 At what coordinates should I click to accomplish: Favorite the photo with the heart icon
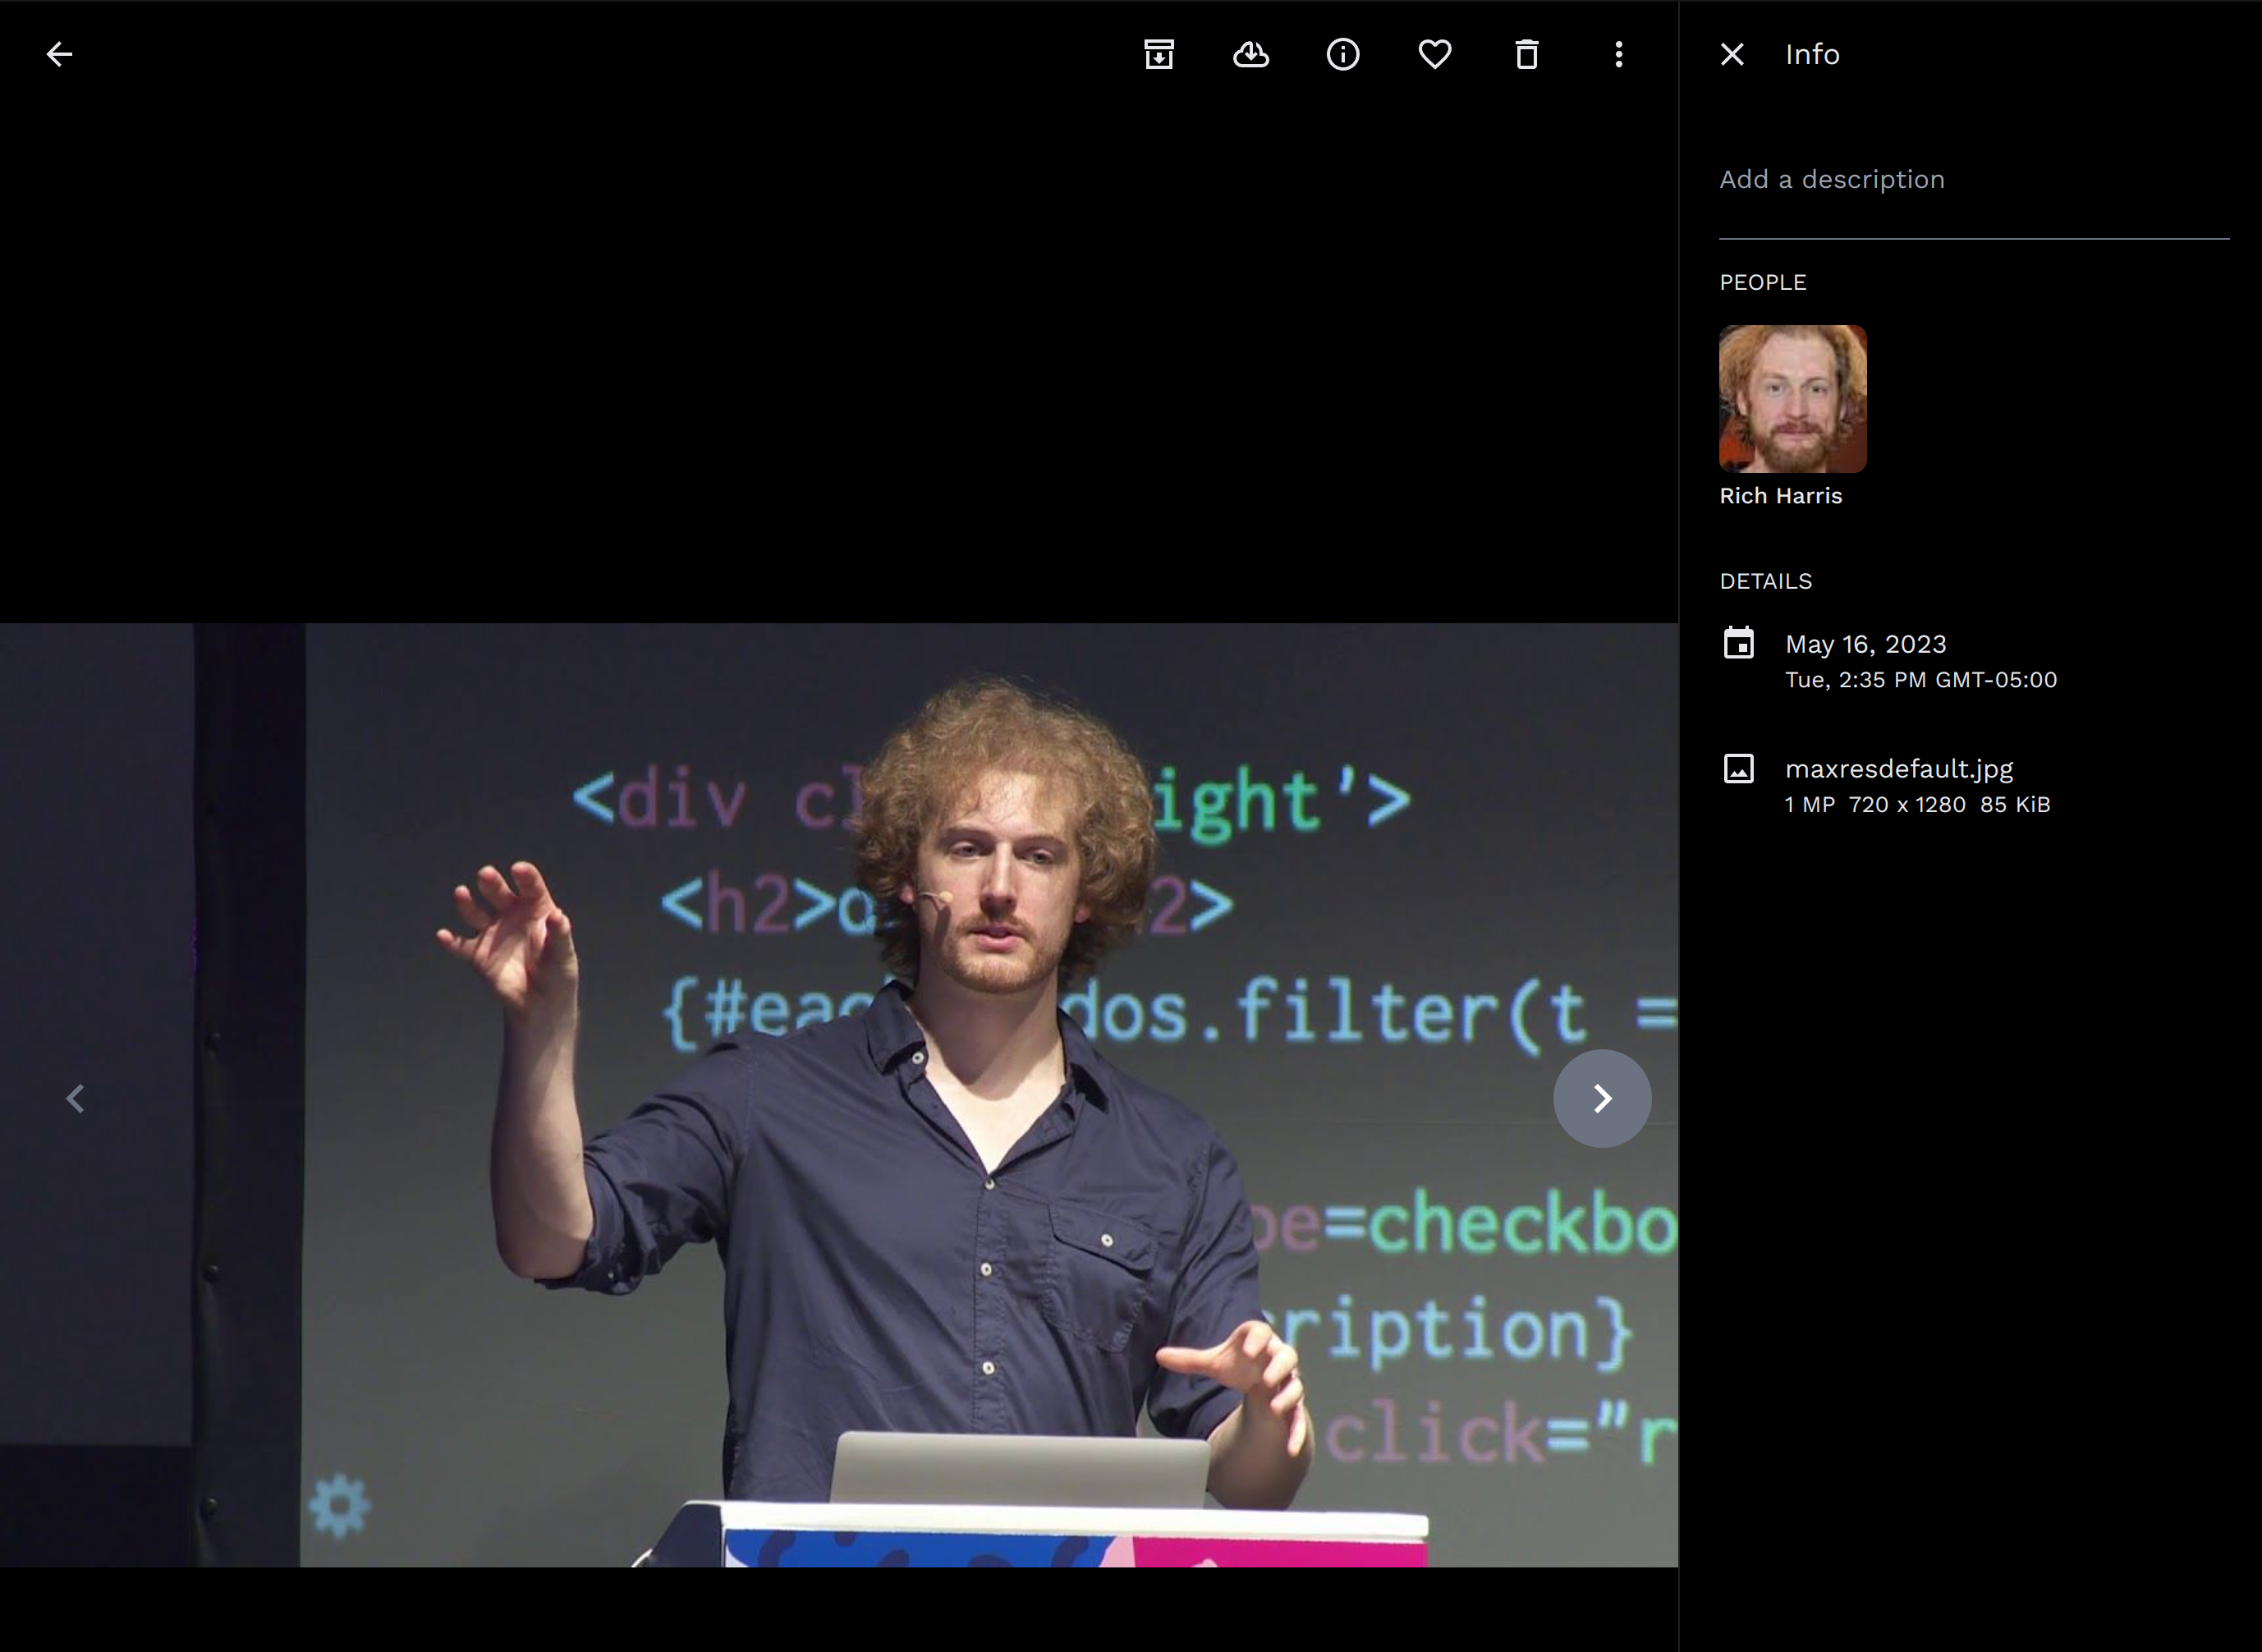point(1435,54)
